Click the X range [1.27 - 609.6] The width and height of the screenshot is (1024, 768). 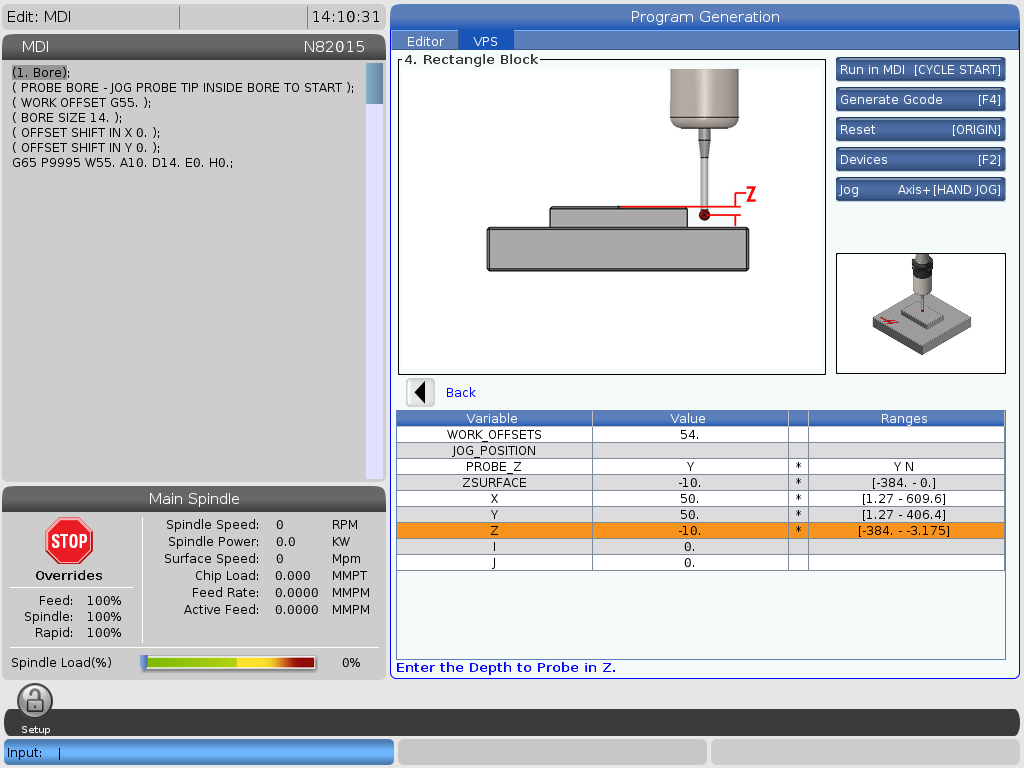[x=906, y=498]
